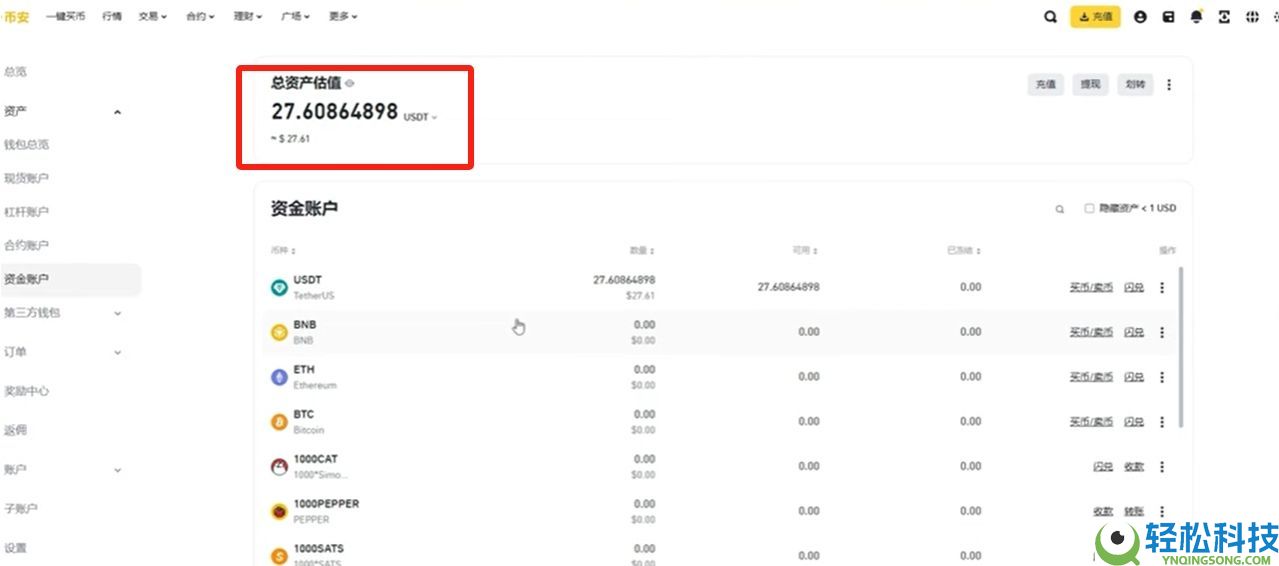Open three-dot menu beside 划转 button

coord(1169,85)
